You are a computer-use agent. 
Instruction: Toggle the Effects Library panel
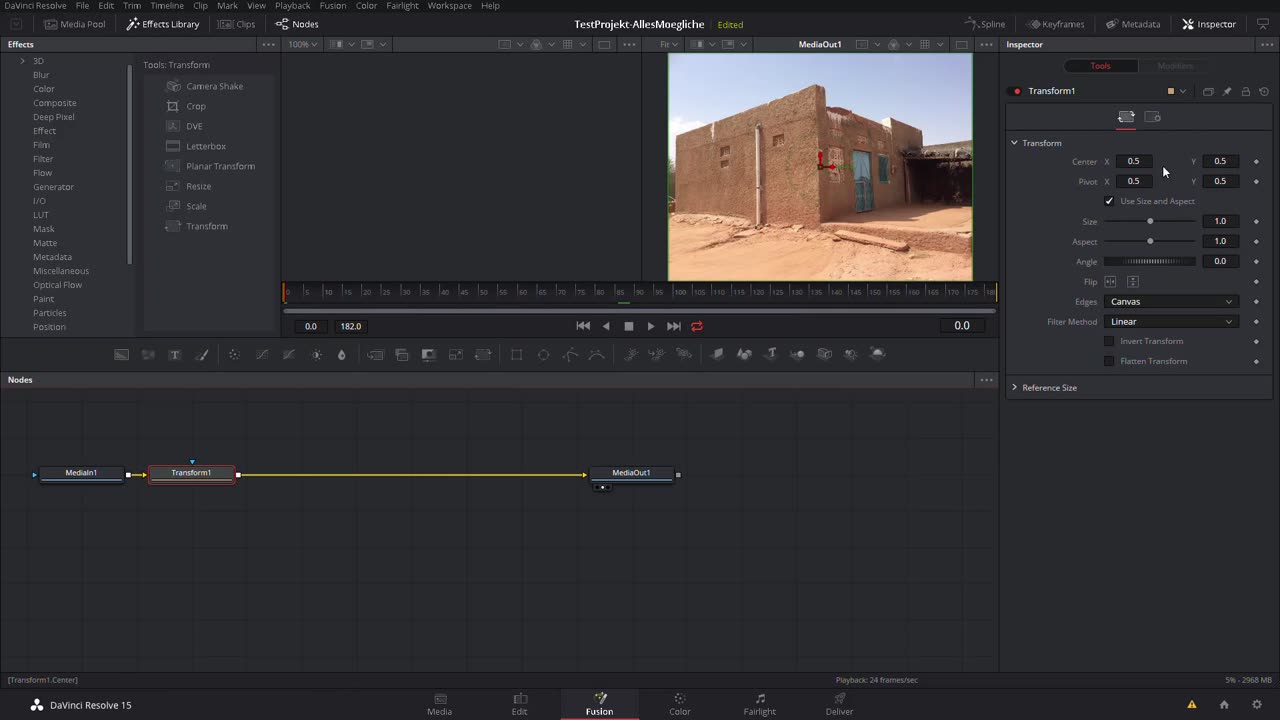point(163,24)
